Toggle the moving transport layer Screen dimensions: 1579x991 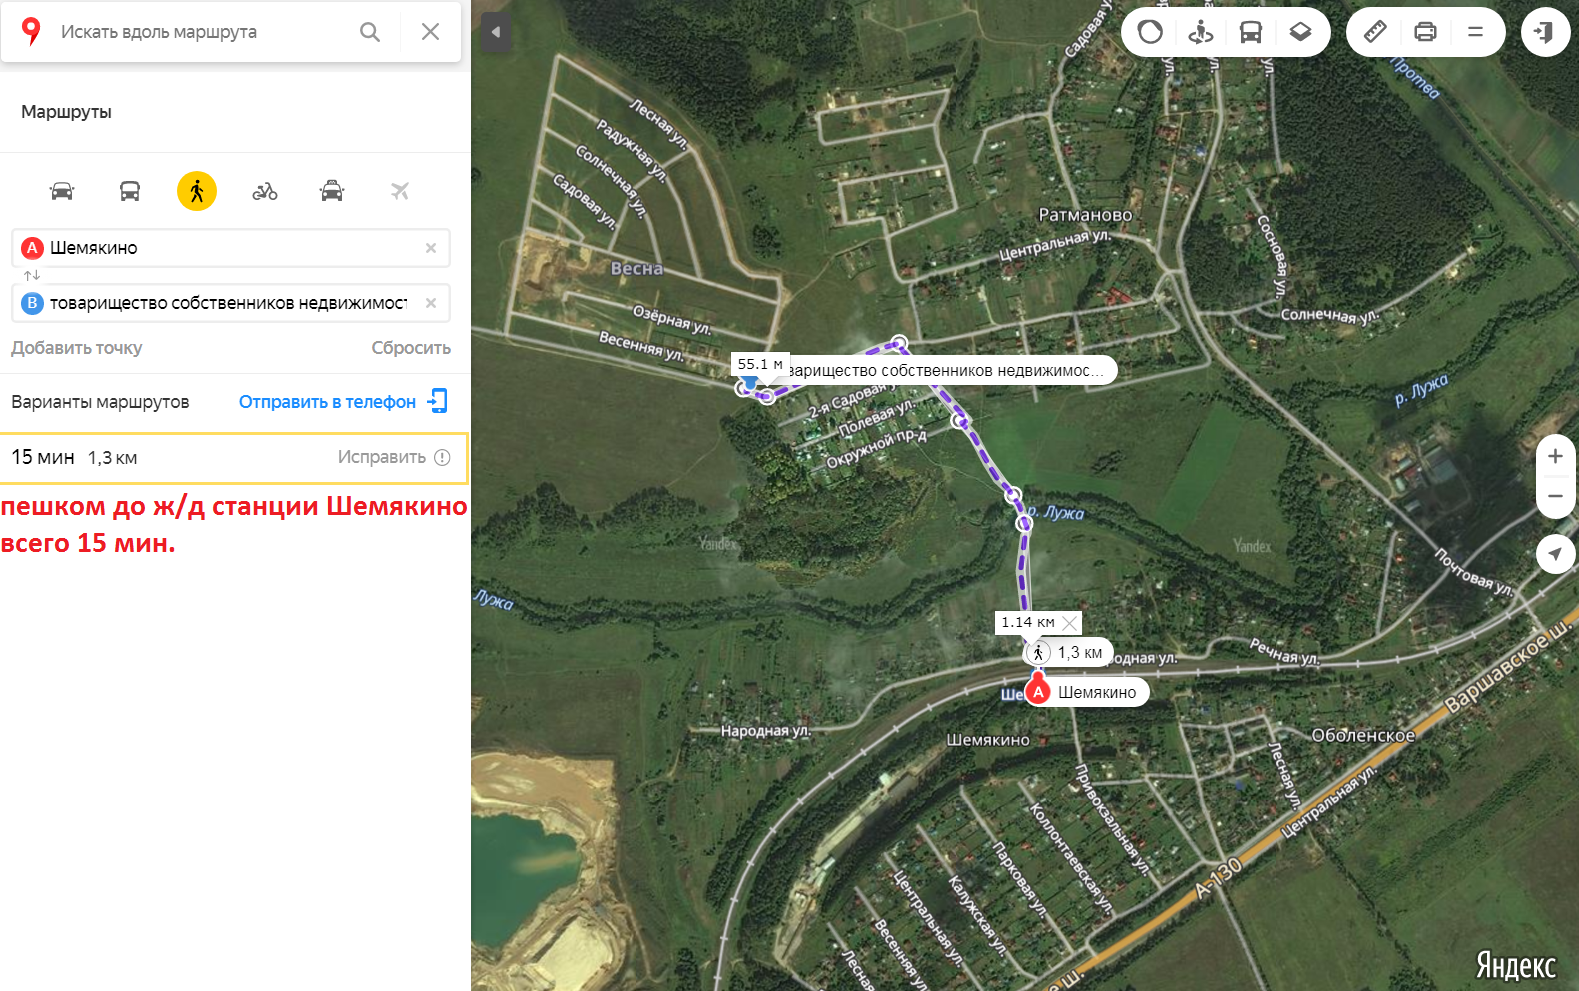coord(1250,32)
